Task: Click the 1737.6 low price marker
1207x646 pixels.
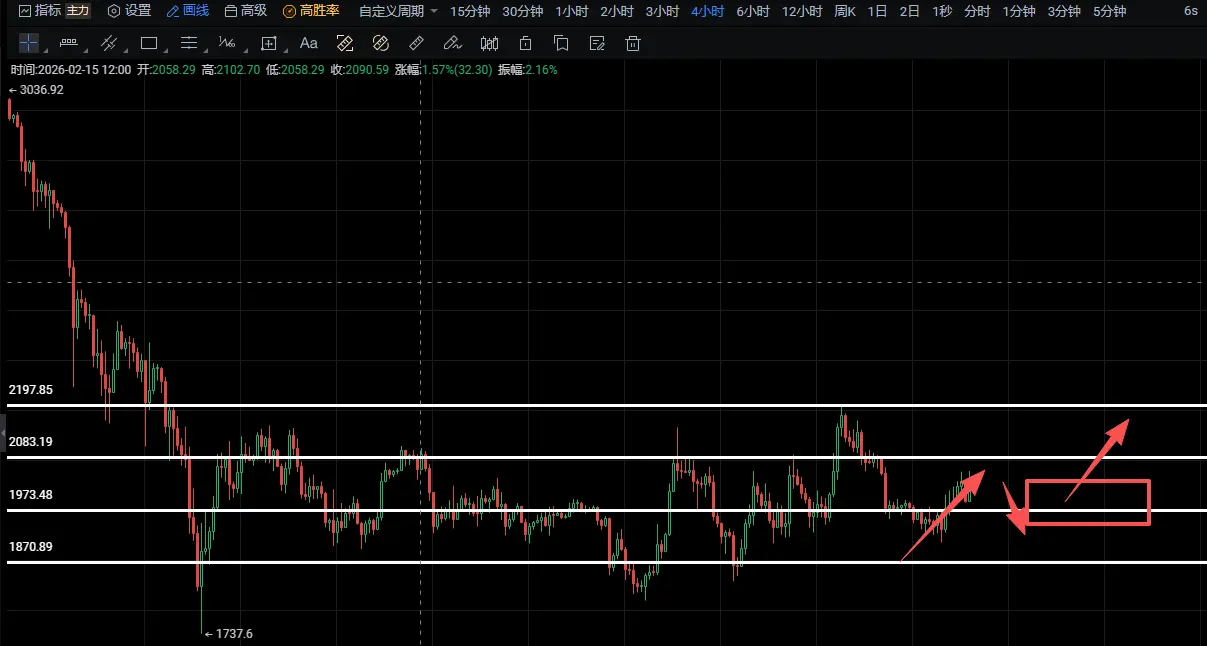Action: [228, 633]
